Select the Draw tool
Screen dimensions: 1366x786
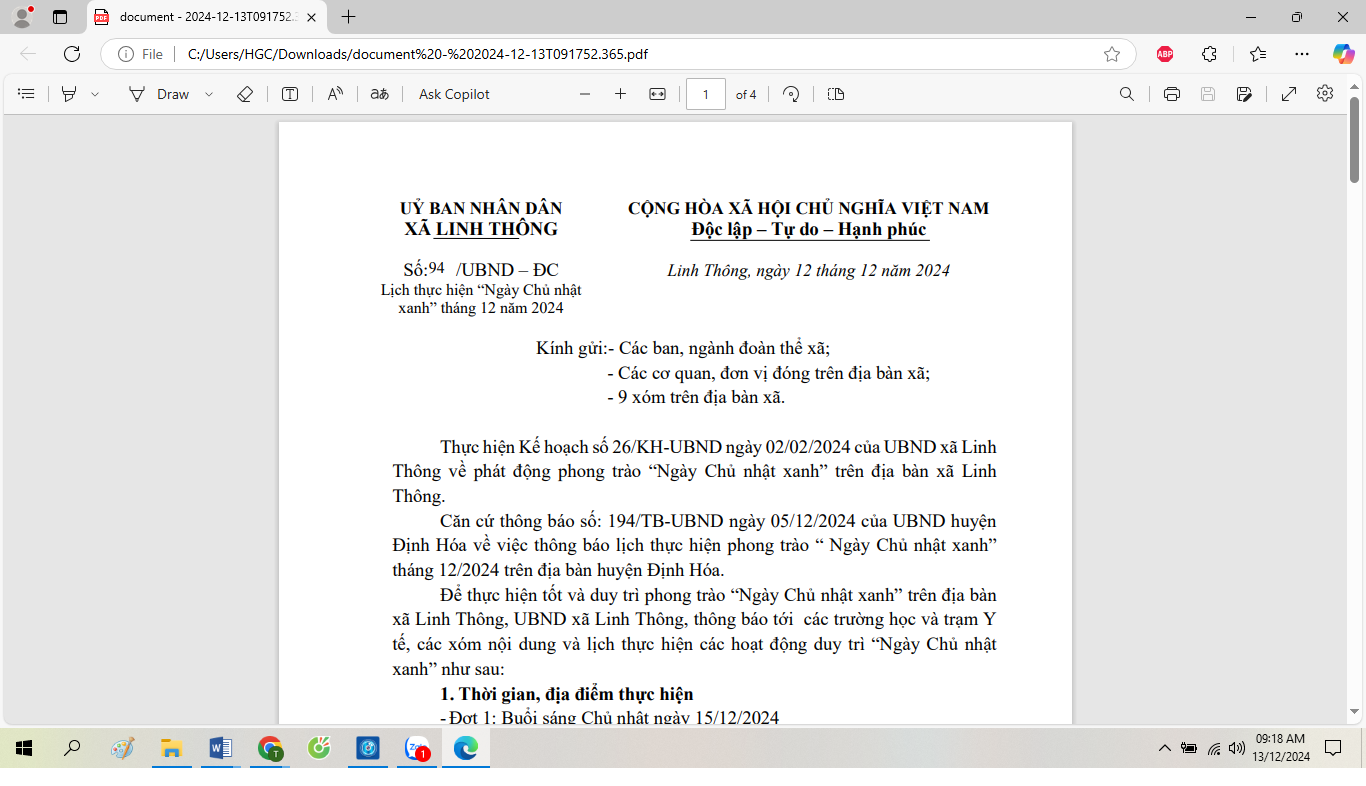pos(158,94)
